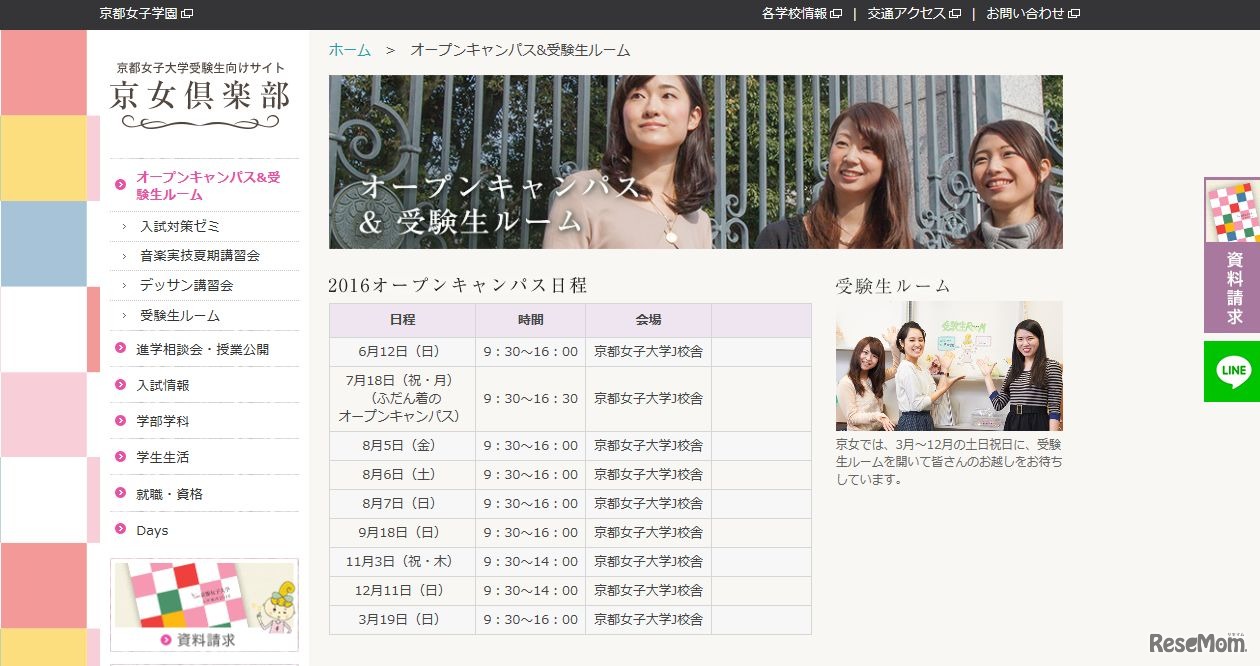Click the LINE icon on the right edge
The height and width of the screenshot is (666, 1260).
click(1232, 371)
